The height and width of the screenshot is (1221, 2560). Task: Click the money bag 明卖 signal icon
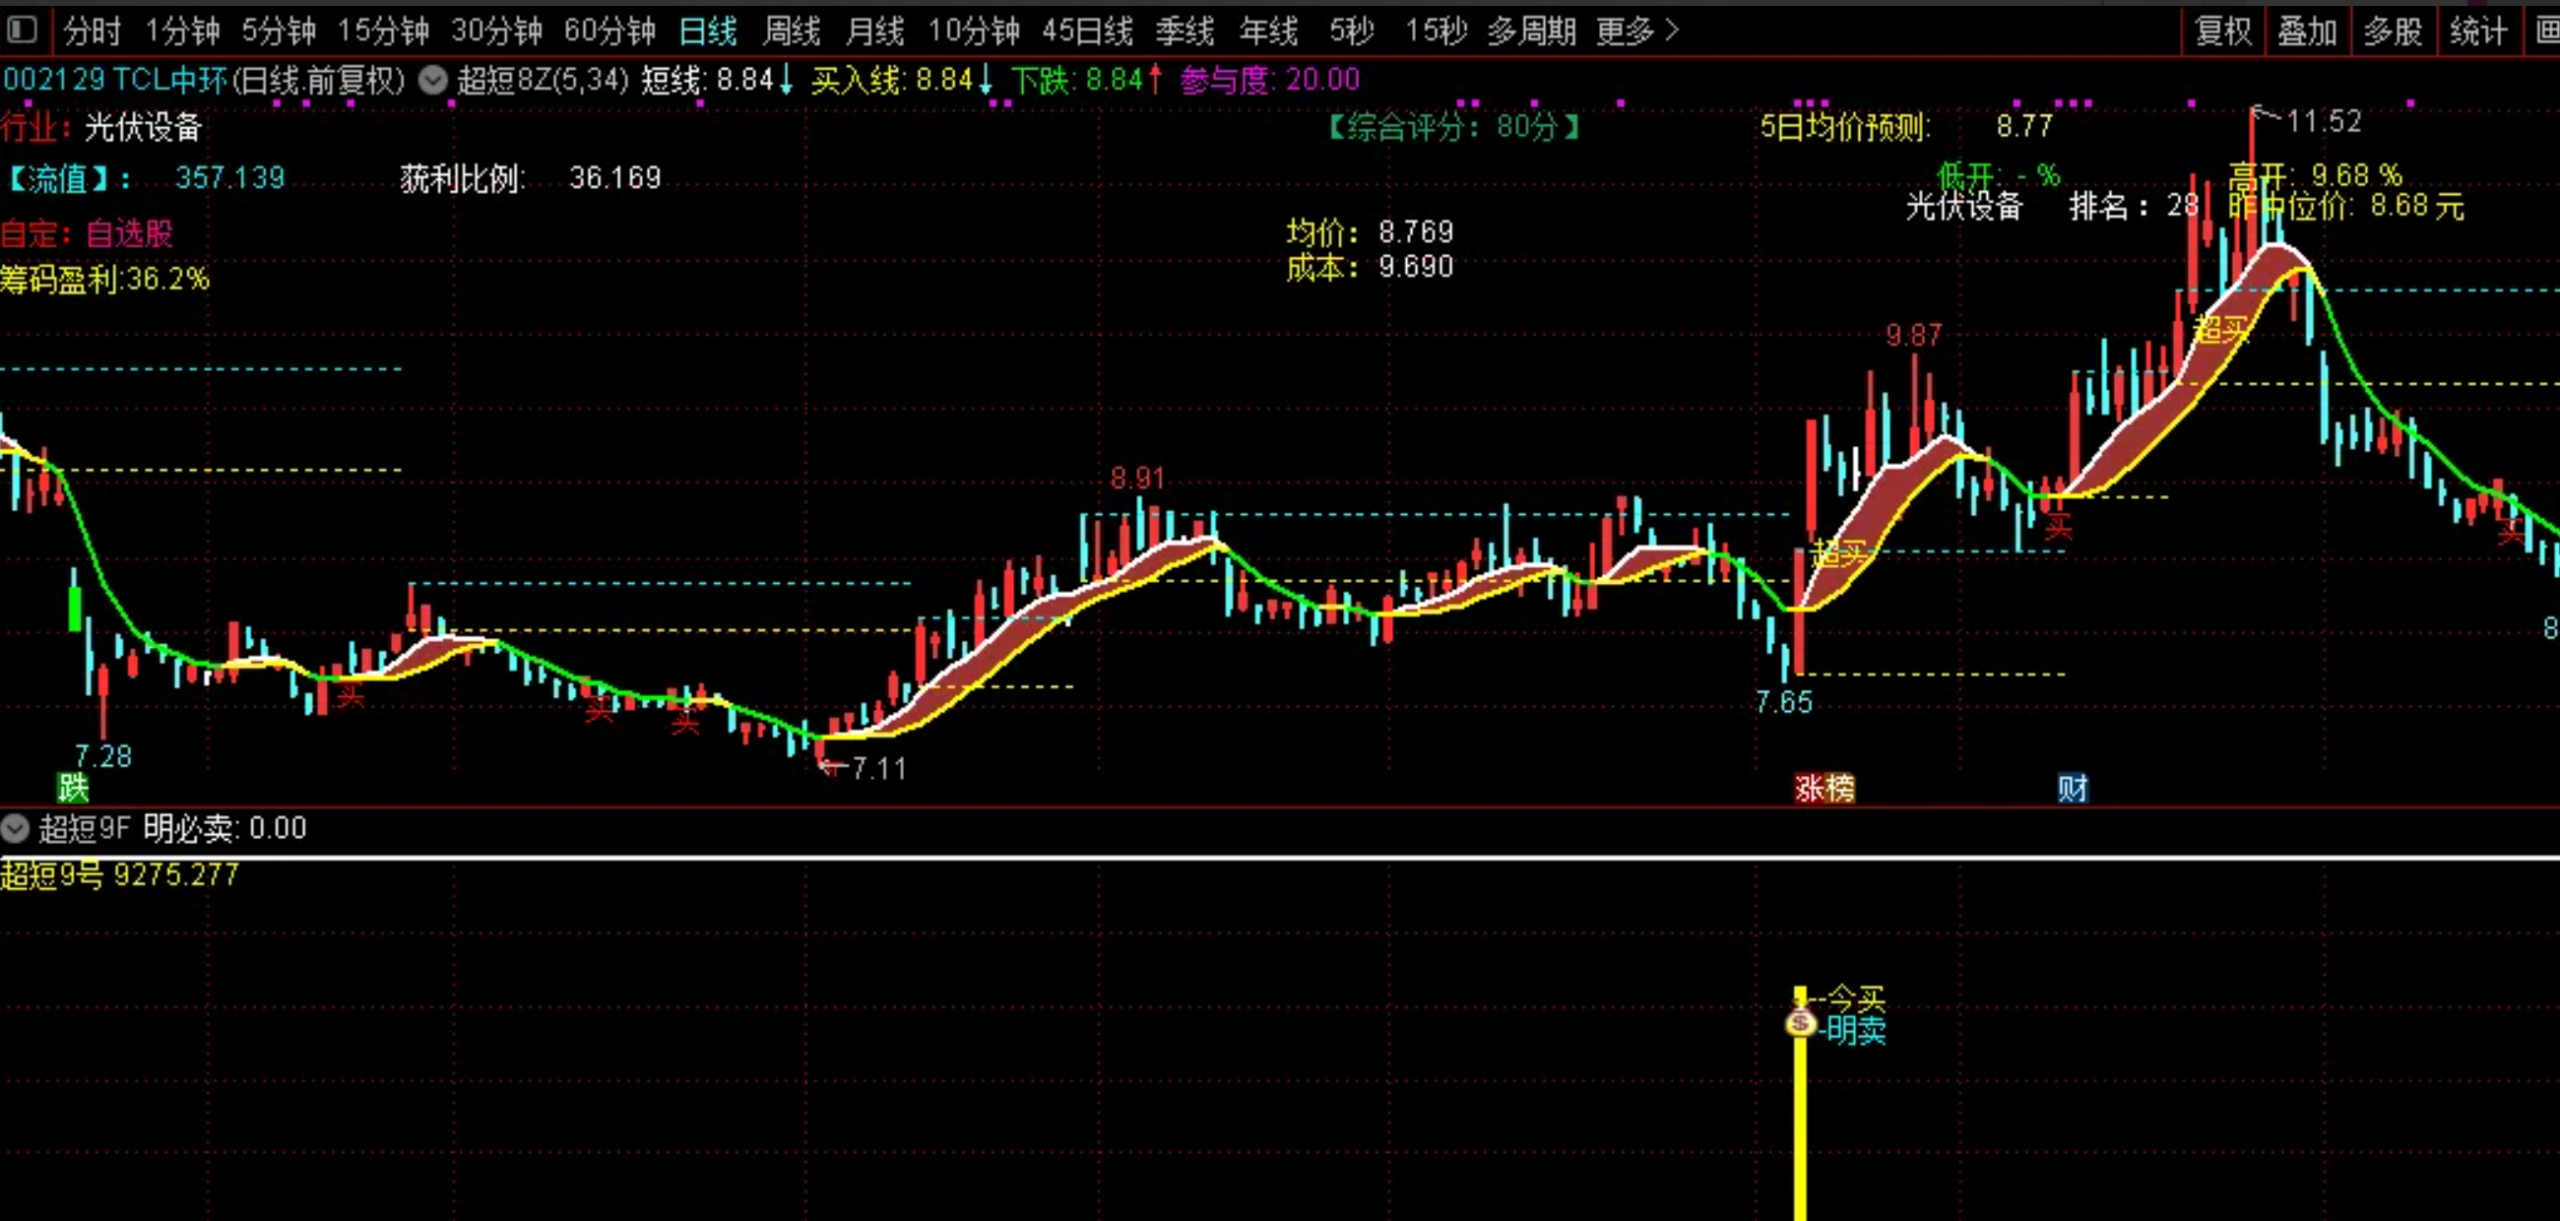coord(1800,1023)
